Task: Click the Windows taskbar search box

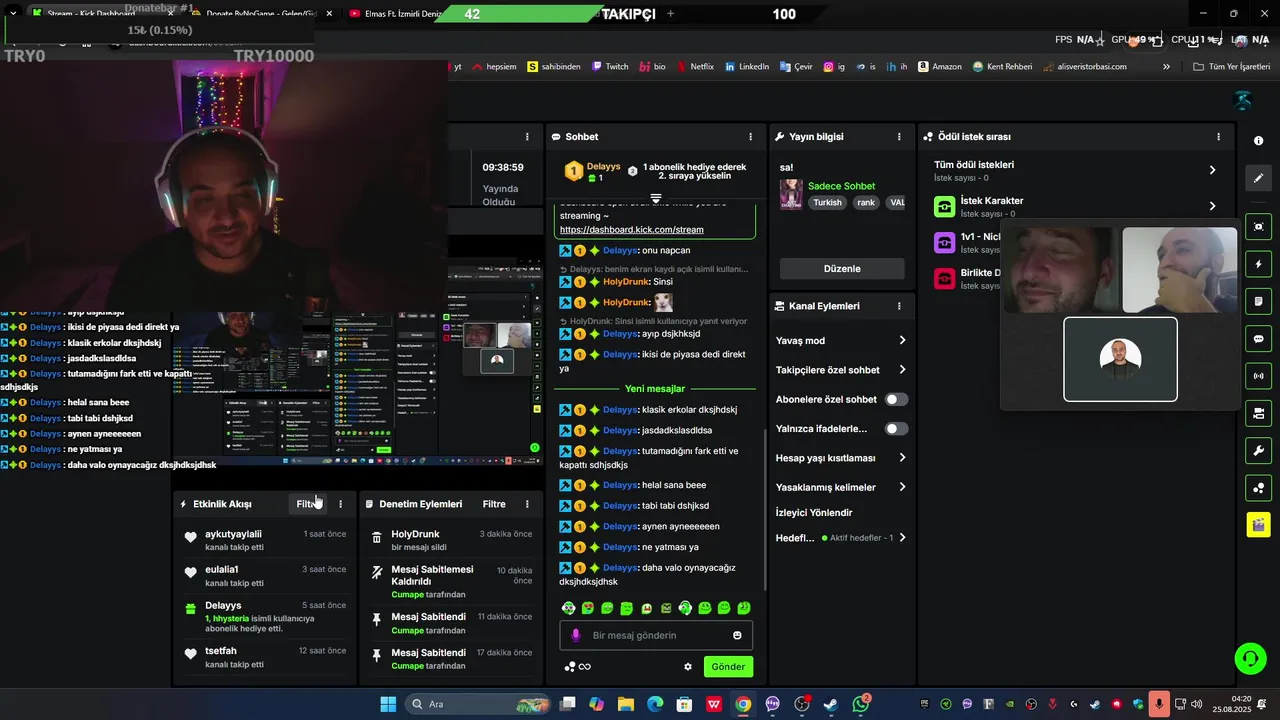Action: 478,704
